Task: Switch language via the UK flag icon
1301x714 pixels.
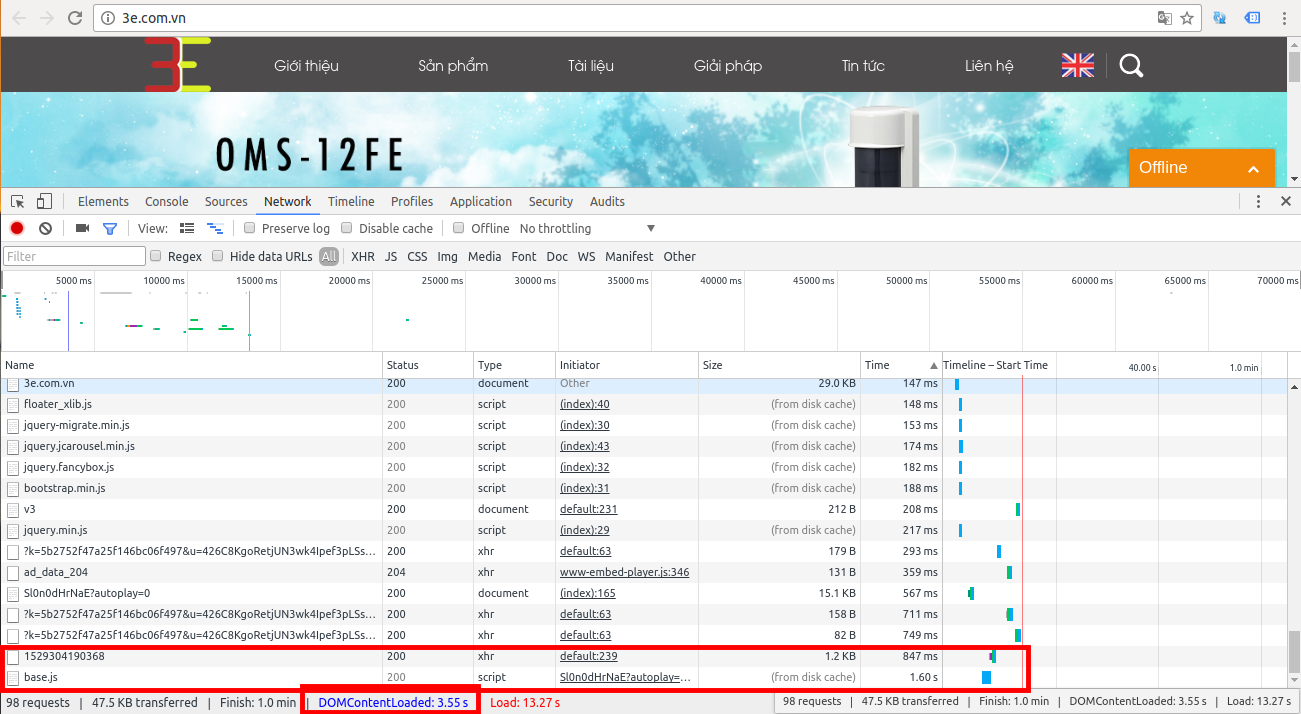Action: click(1078, 66)
